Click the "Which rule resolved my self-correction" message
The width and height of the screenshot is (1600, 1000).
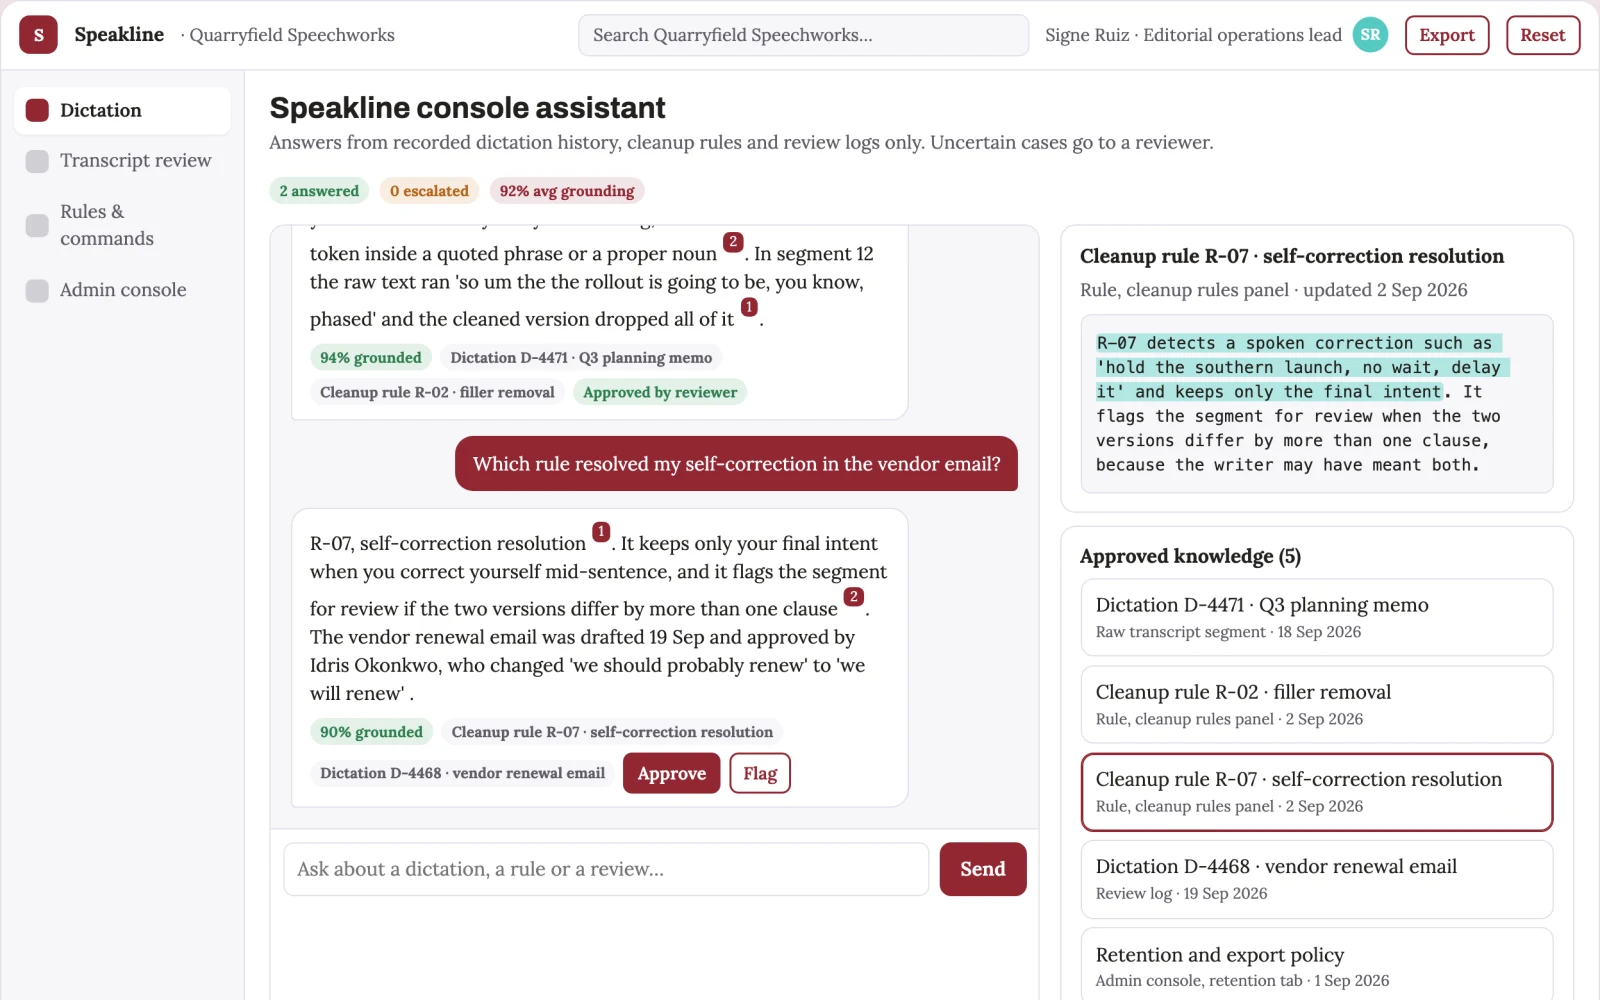click(x=736, y=464)
